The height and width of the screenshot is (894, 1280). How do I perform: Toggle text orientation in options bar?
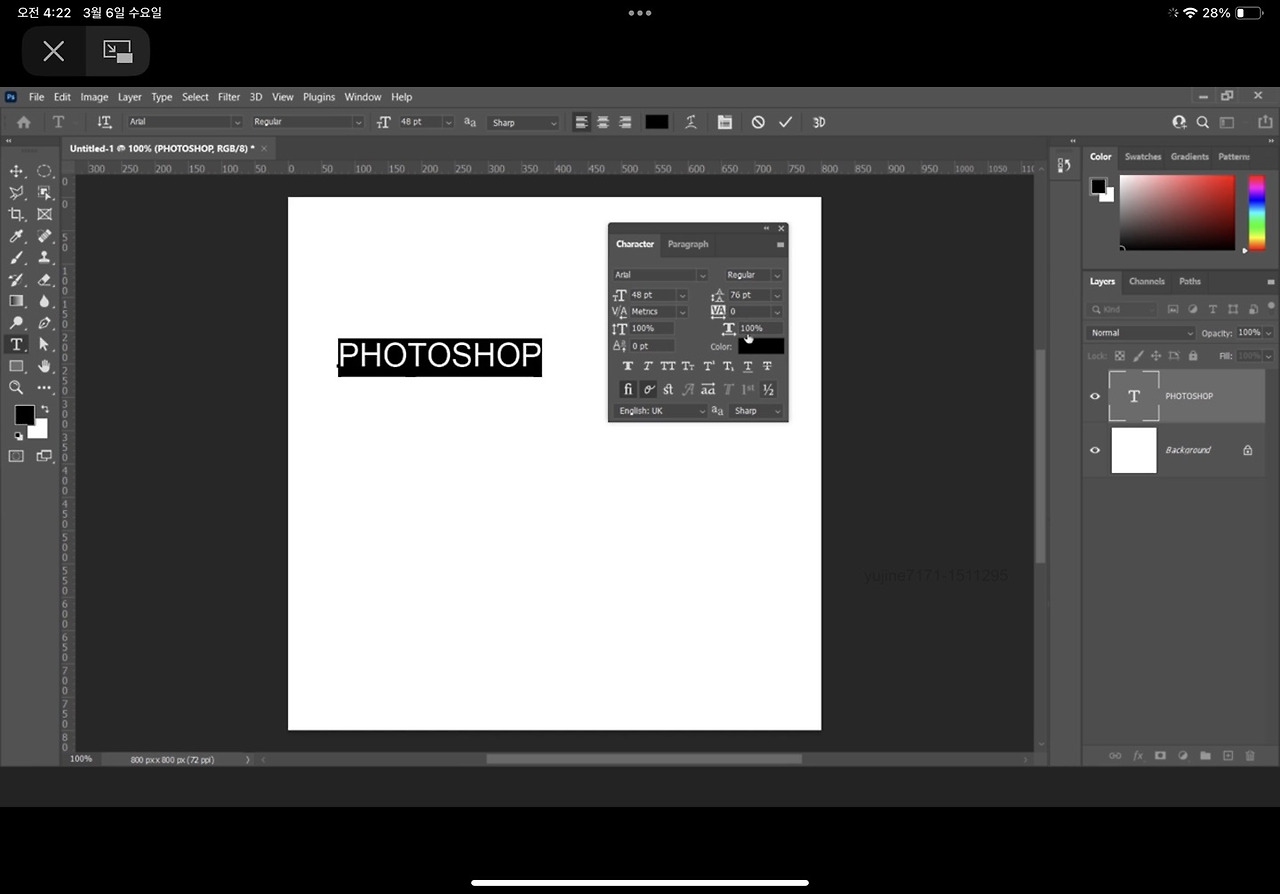[x=104, y=122]
